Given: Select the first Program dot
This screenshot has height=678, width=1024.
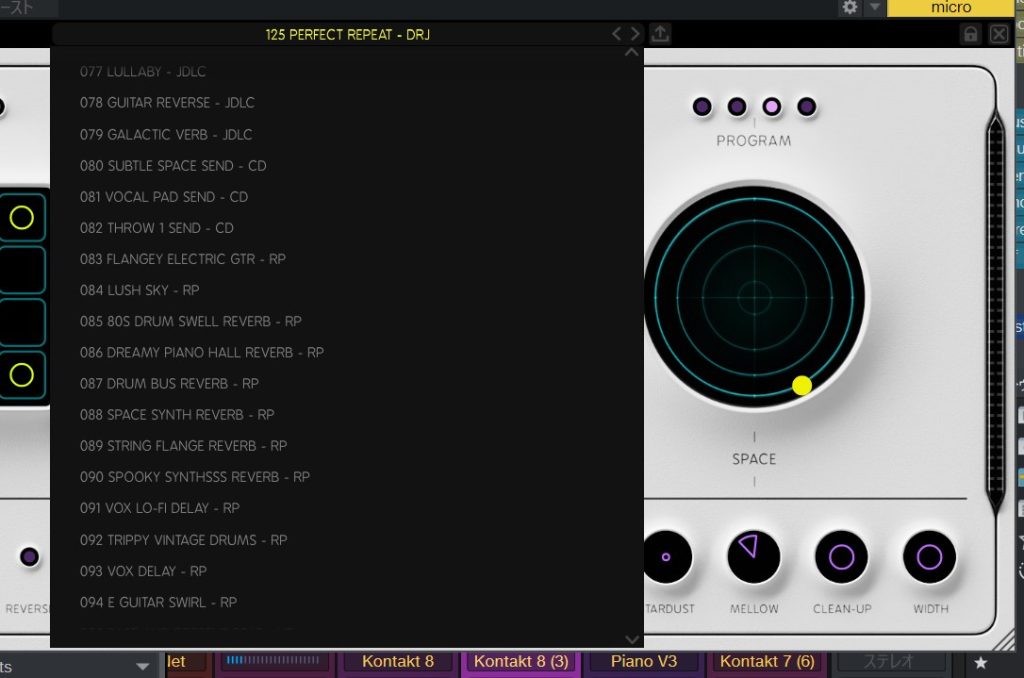Looking at the screenshot, I should point(702,106).
